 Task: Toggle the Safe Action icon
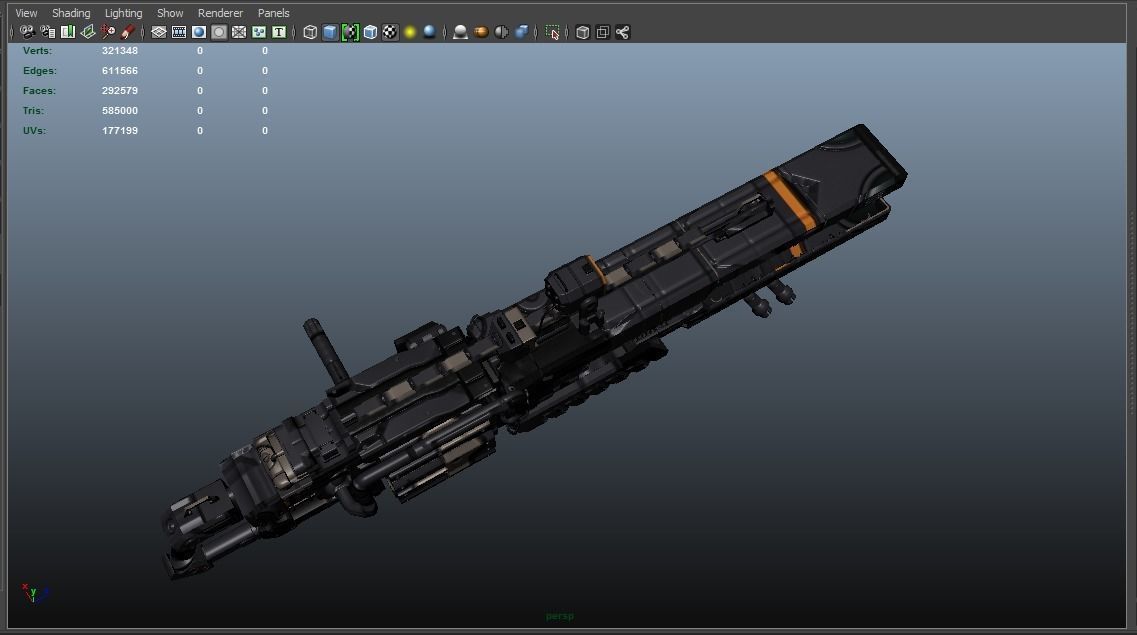(x=259, y=32)
